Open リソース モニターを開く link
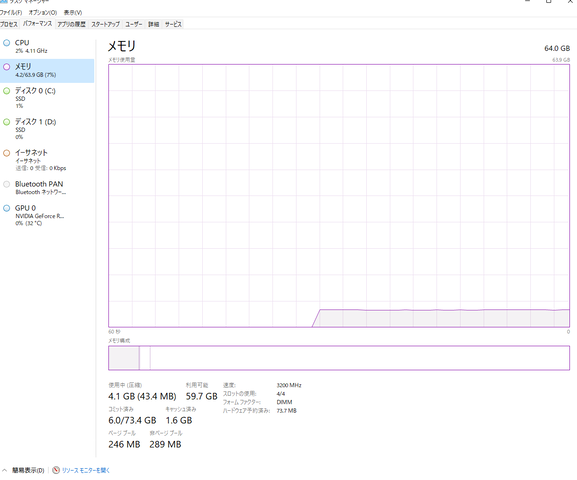This screenshot has height=480, width=577. [85, 470]
